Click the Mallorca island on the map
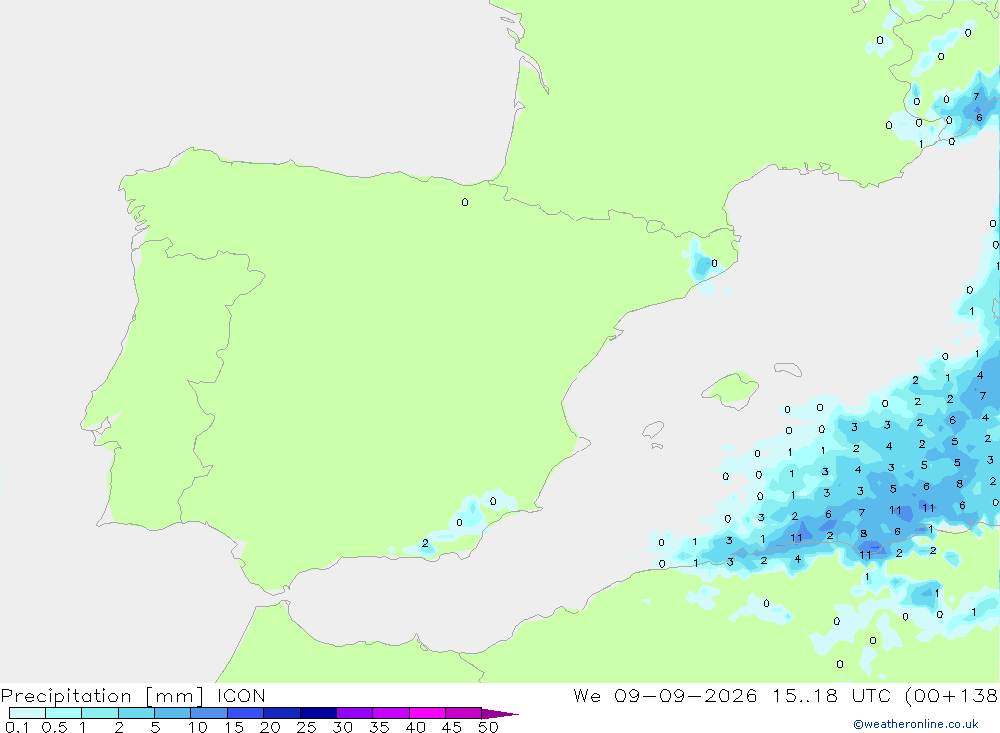Image resolution: width=1000 pixels, height=733 pixels. pyautogui.click(x=731, y=389)
